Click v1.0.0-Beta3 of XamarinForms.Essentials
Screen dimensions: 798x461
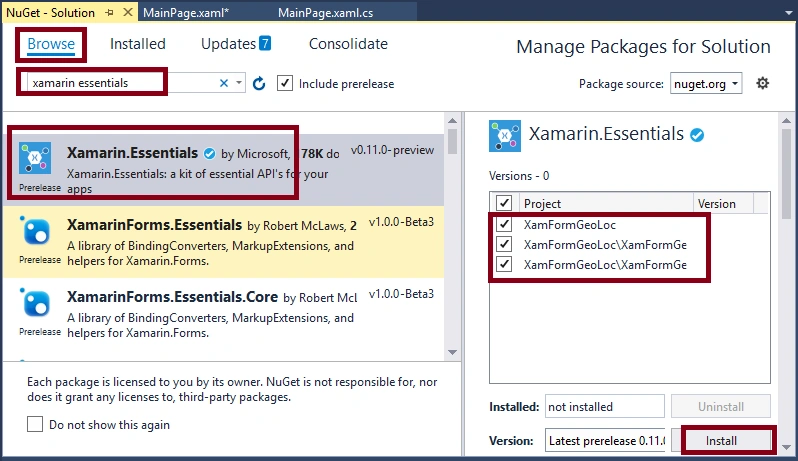[x=402, y=222]
